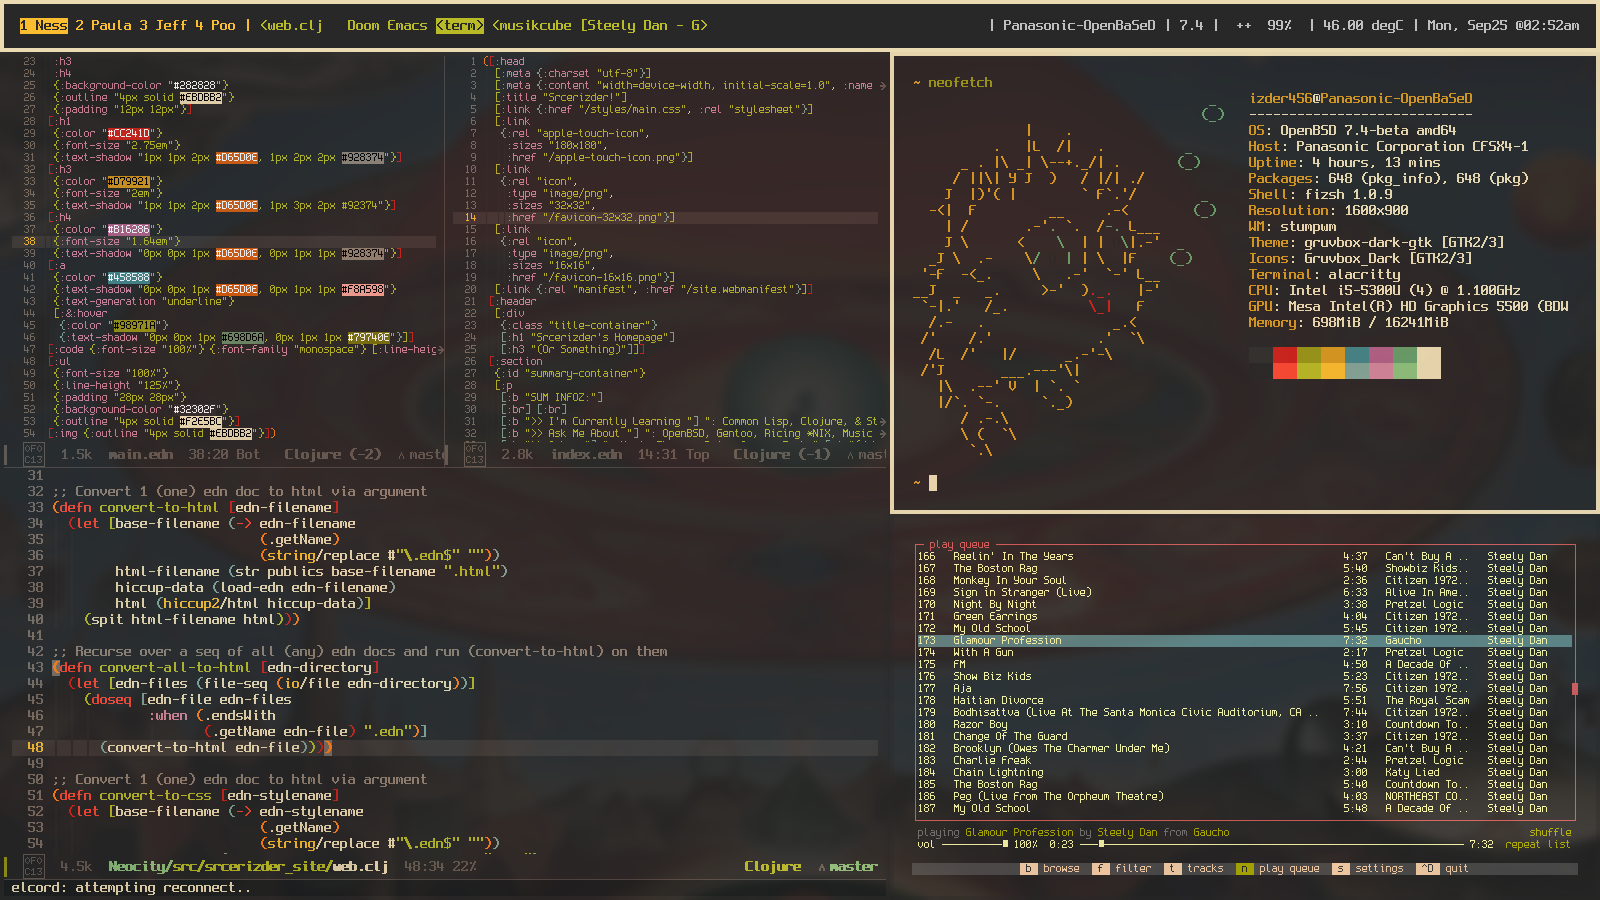Click Clojure major mode in index.edn modeline
The width and height of the screenshot is (1600, 900).
point(781,454)
